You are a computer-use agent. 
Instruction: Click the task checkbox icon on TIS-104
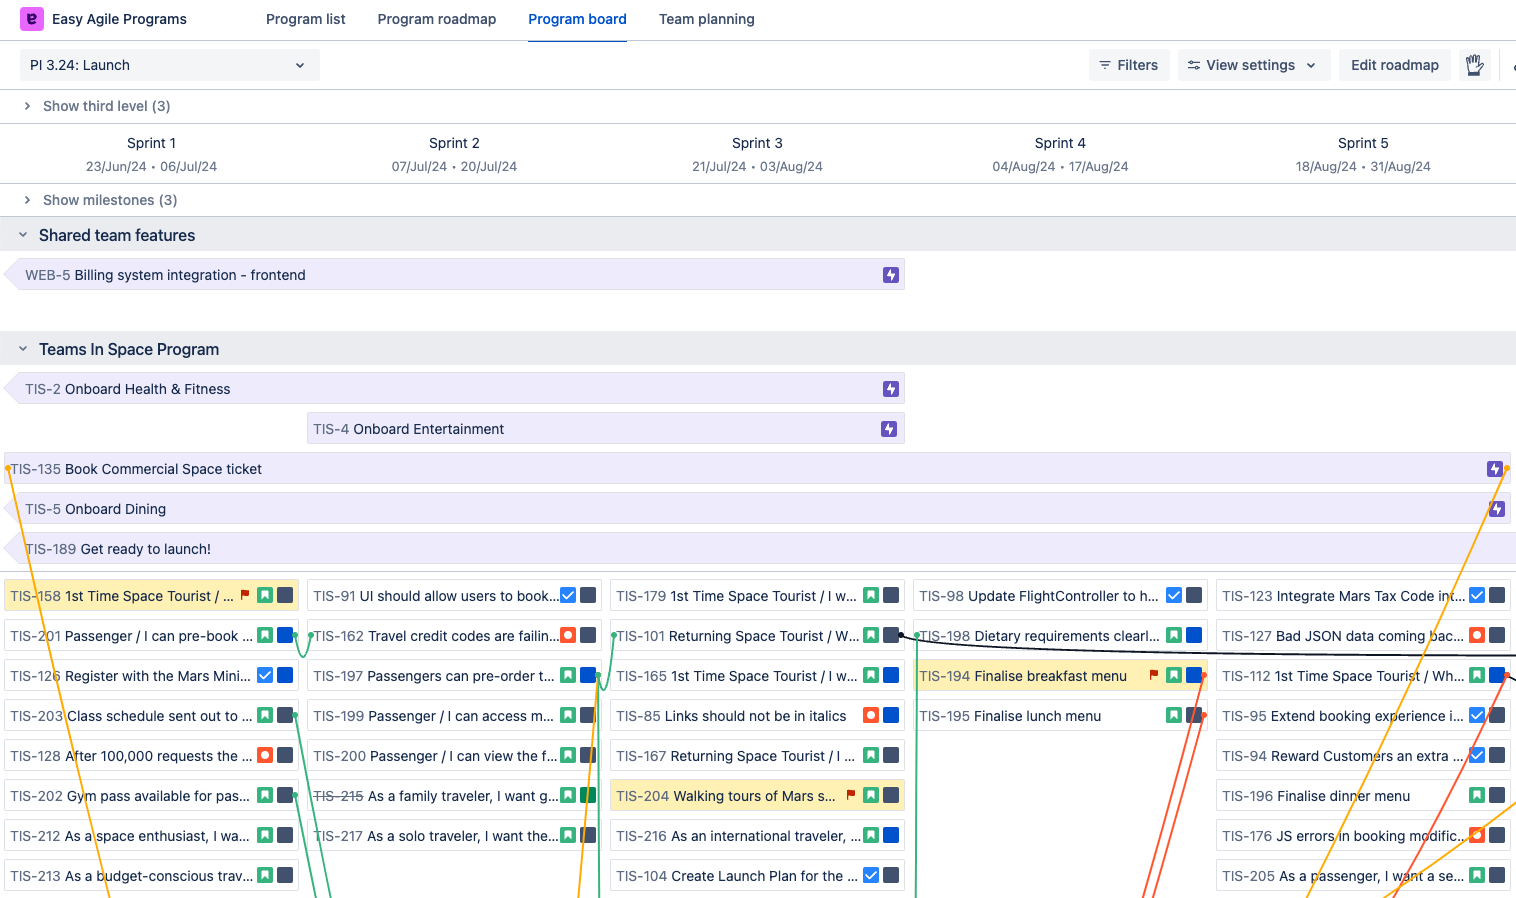pyautogui.click(x=871, y=876)
